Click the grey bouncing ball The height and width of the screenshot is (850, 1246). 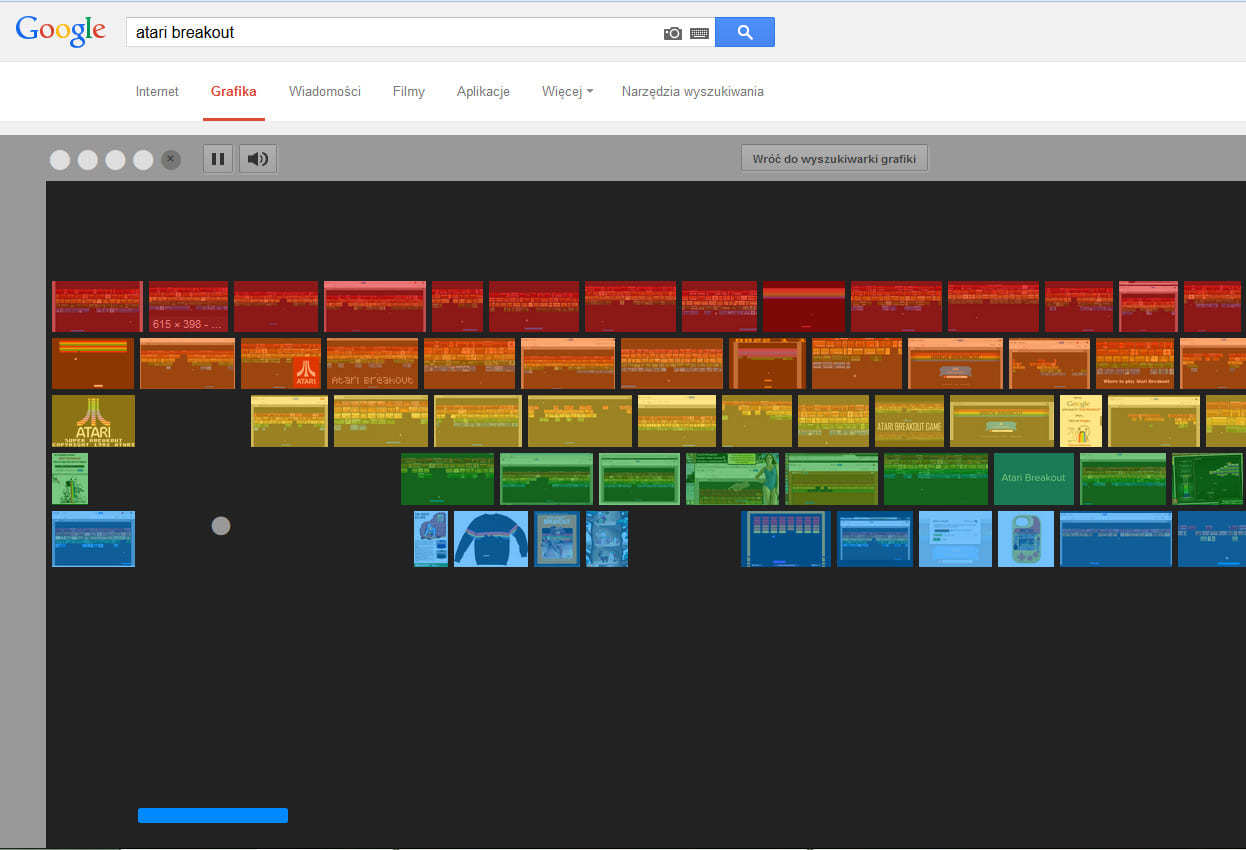221,525
